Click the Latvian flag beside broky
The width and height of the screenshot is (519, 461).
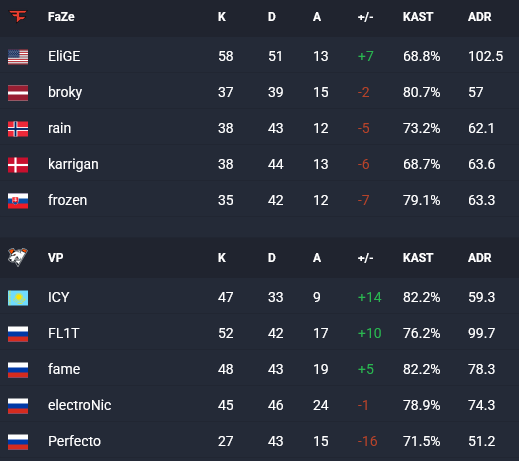pos(18,93)
